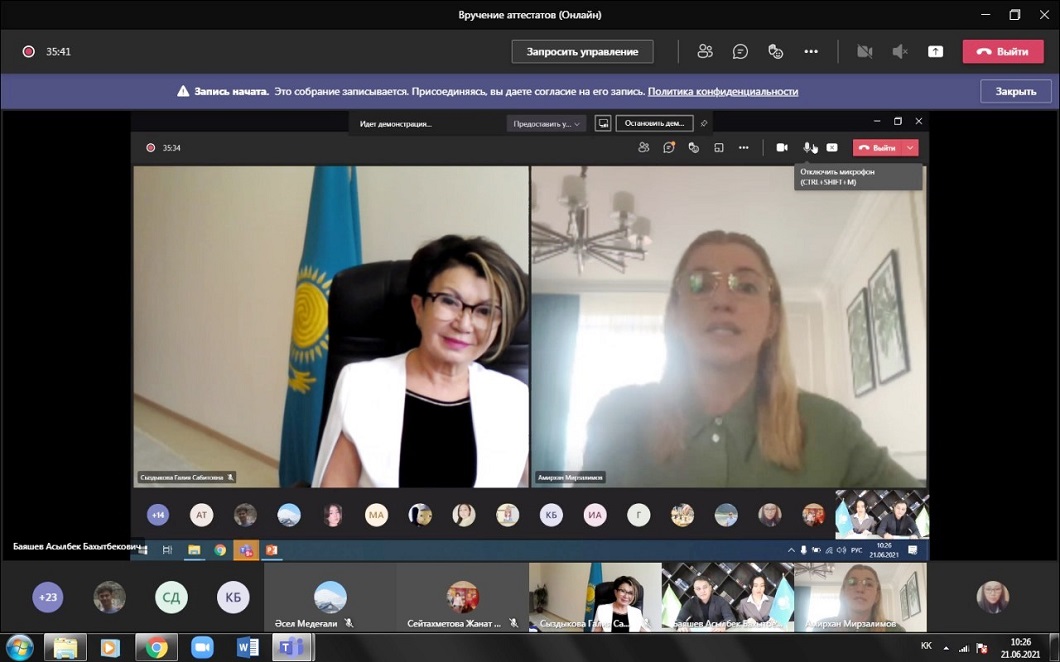Unmute the microphone in the top toolbar

tap(900, 52)
